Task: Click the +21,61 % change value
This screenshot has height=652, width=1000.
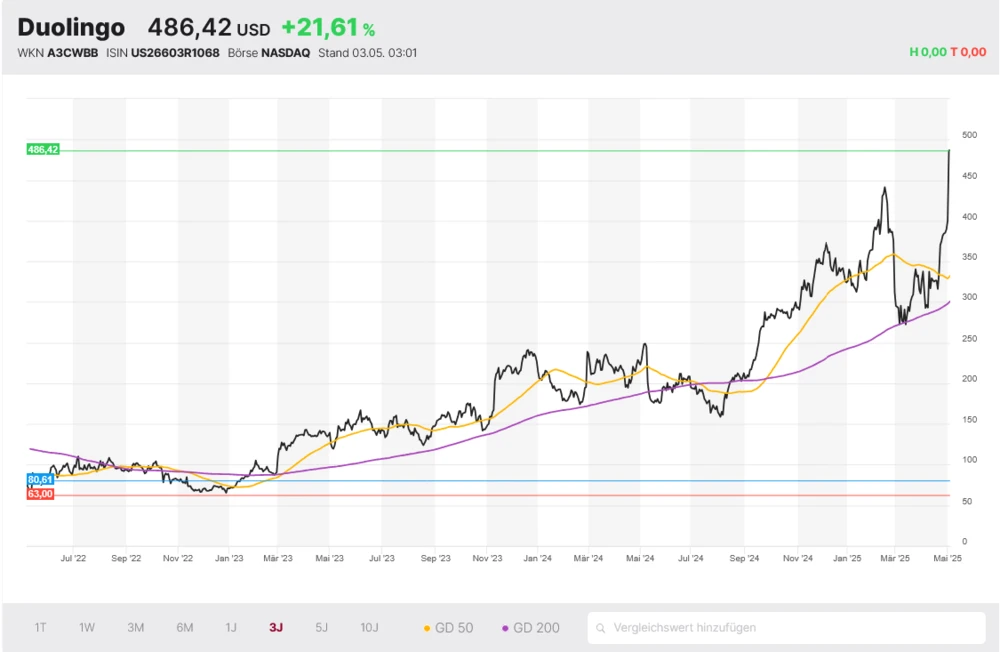Action: coord(328,28)
